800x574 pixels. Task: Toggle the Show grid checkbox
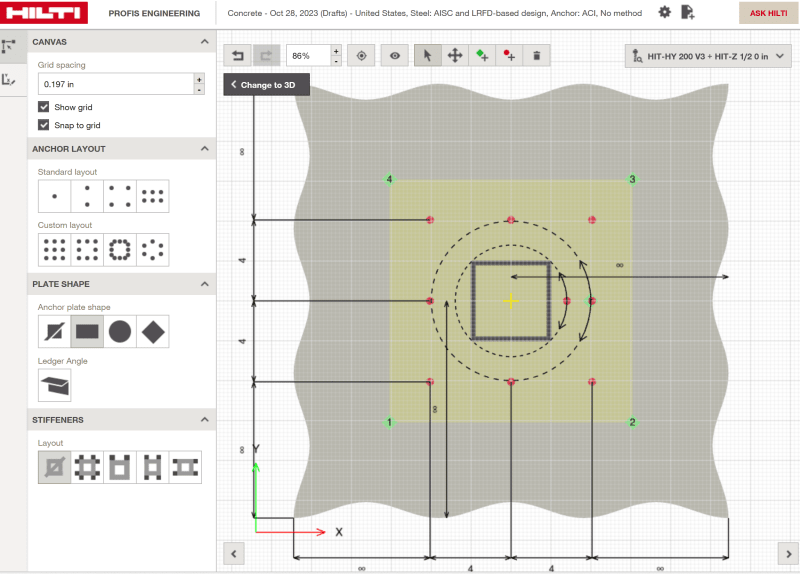(44, 107)
